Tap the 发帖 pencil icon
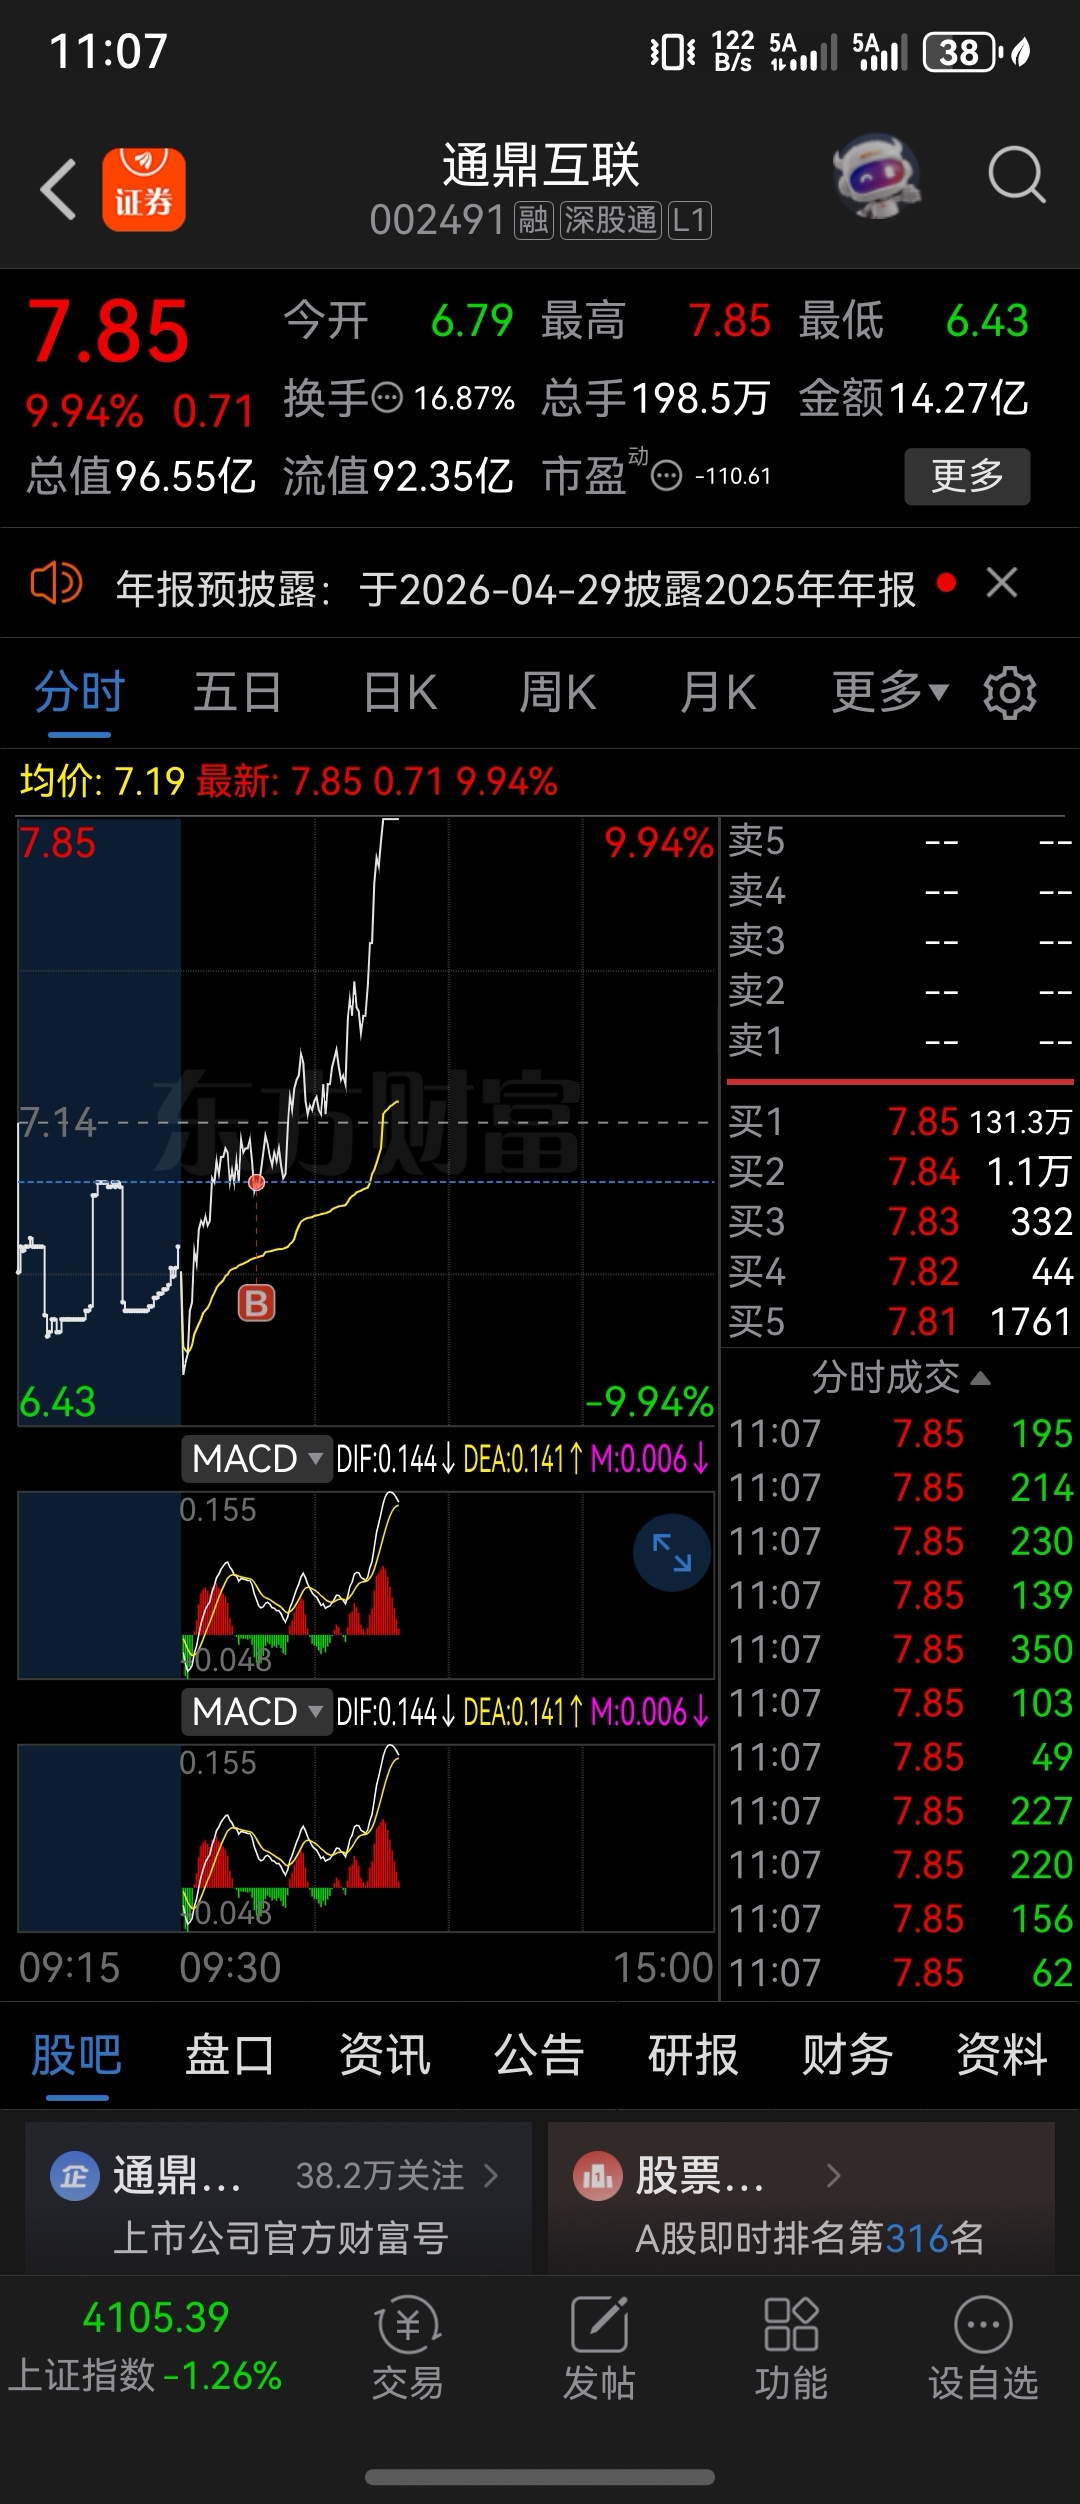Viewport: 1080px width, 2504px height. 599,2324
